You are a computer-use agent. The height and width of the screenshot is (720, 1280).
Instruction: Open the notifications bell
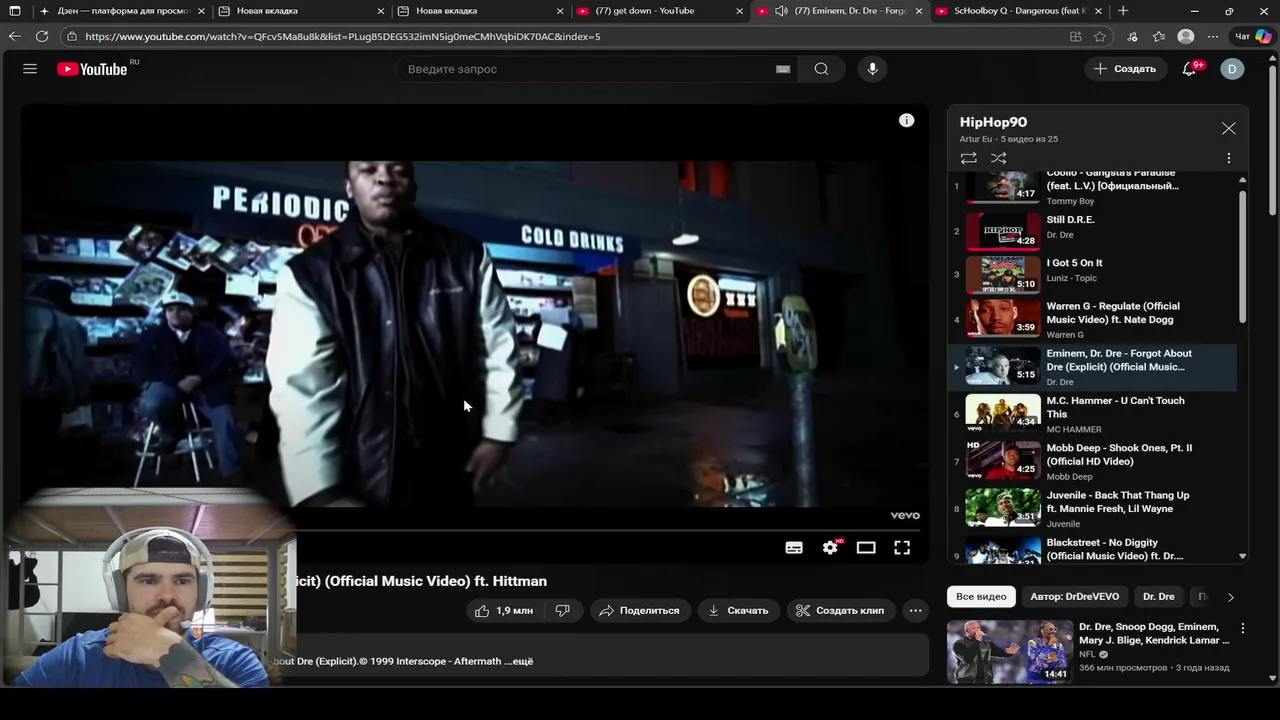click(x=1189, y=69)
